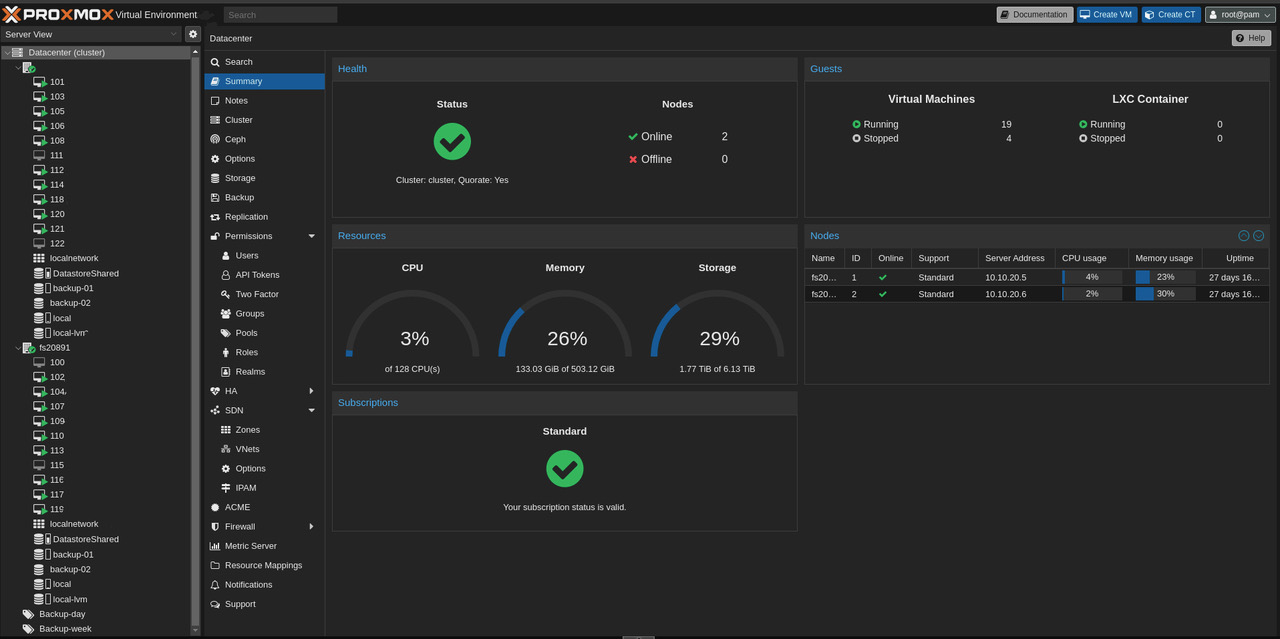Image resolution: width=1280 pixels, height=639 pixels.
Task: Collapse the fs20891 node in the tree
Action: 18,348
